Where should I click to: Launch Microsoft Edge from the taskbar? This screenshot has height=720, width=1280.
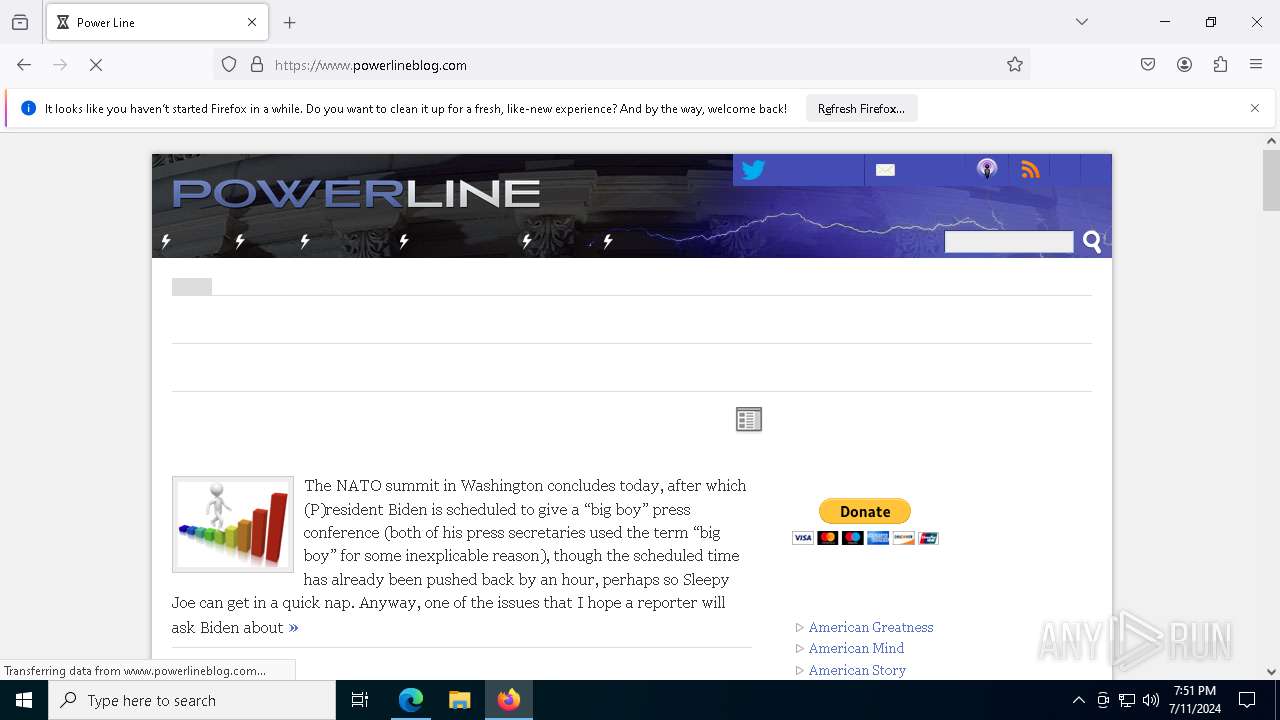point(411,700)
